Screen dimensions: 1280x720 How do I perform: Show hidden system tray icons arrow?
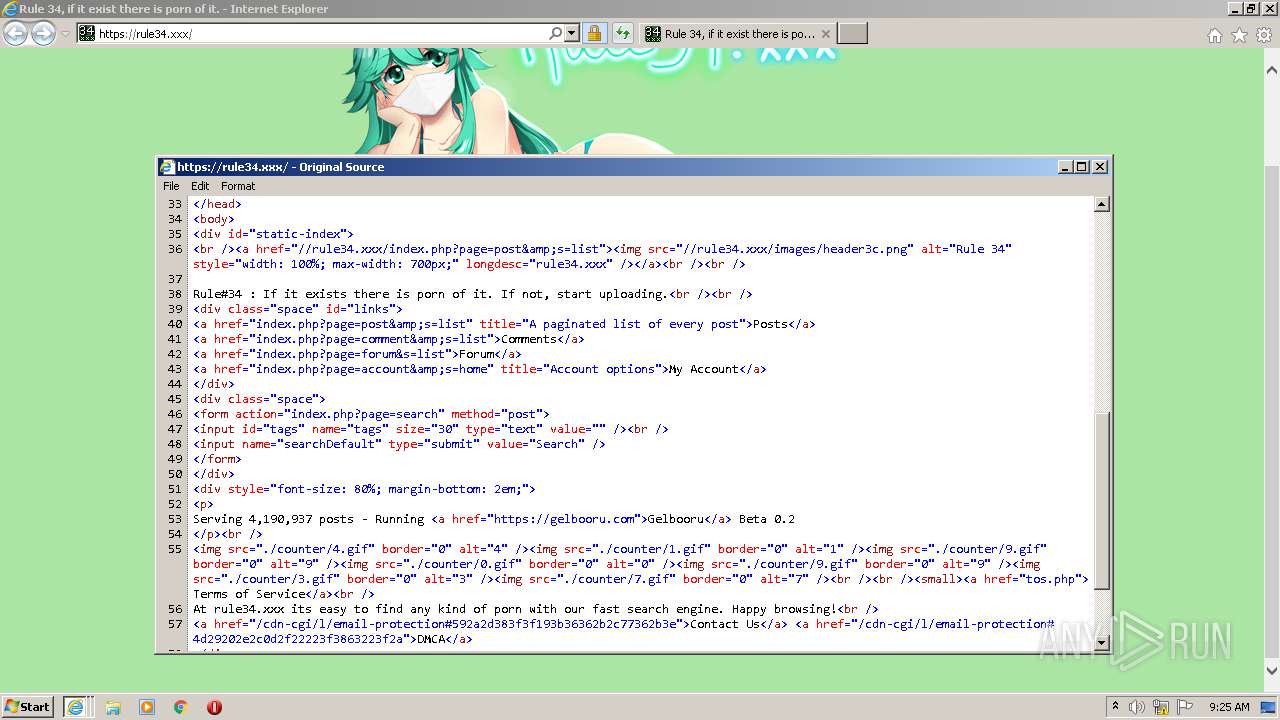(1115, 706)
